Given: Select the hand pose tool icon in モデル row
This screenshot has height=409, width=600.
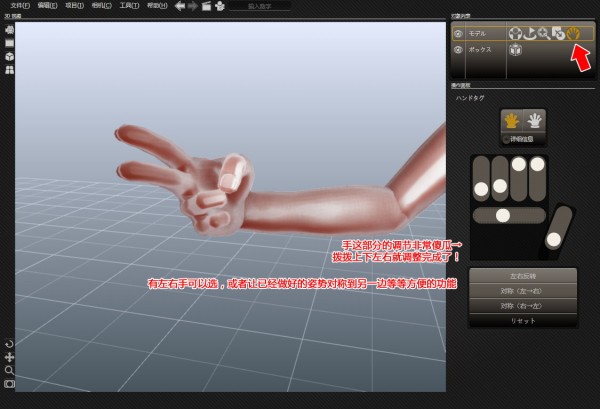Looking at the screenshot, I should [x=573, y=33].
